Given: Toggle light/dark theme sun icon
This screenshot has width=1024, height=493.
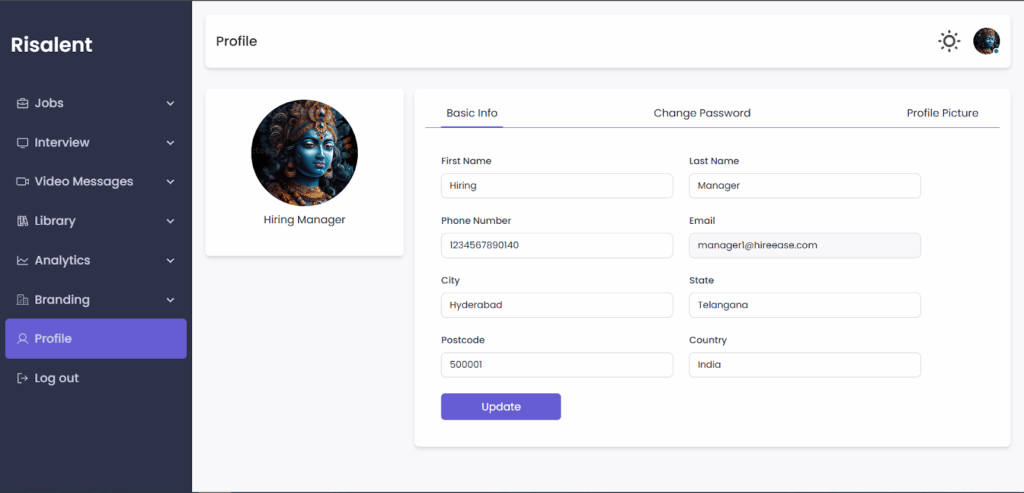Looking at the screenshot, I should coord(948,41).
